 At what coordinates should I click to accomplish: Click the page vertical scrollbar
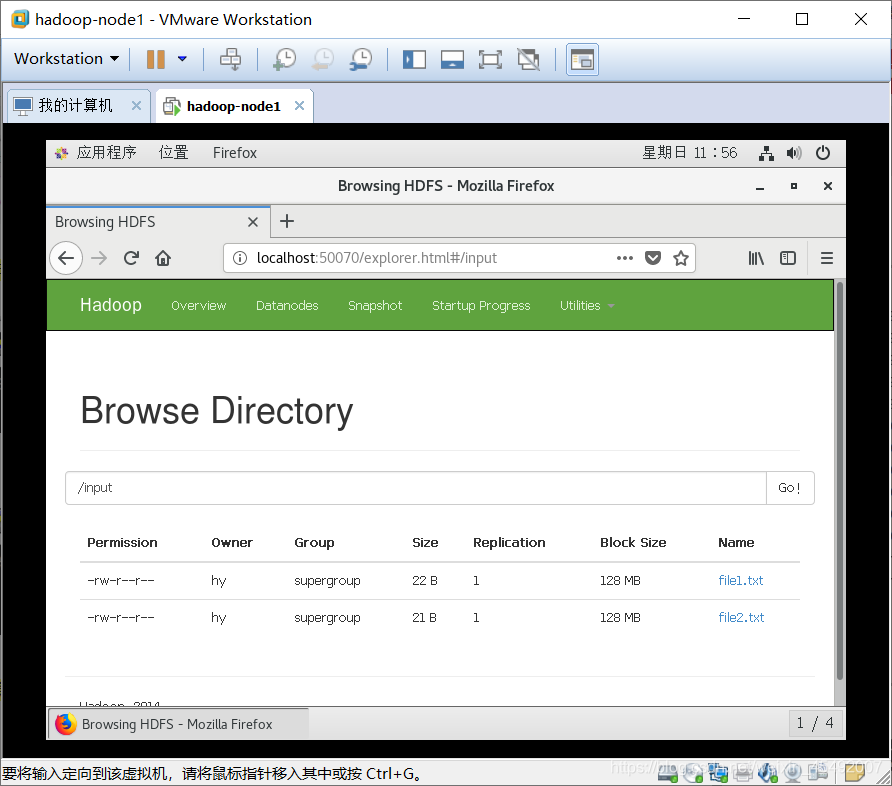tap(840, 481)
